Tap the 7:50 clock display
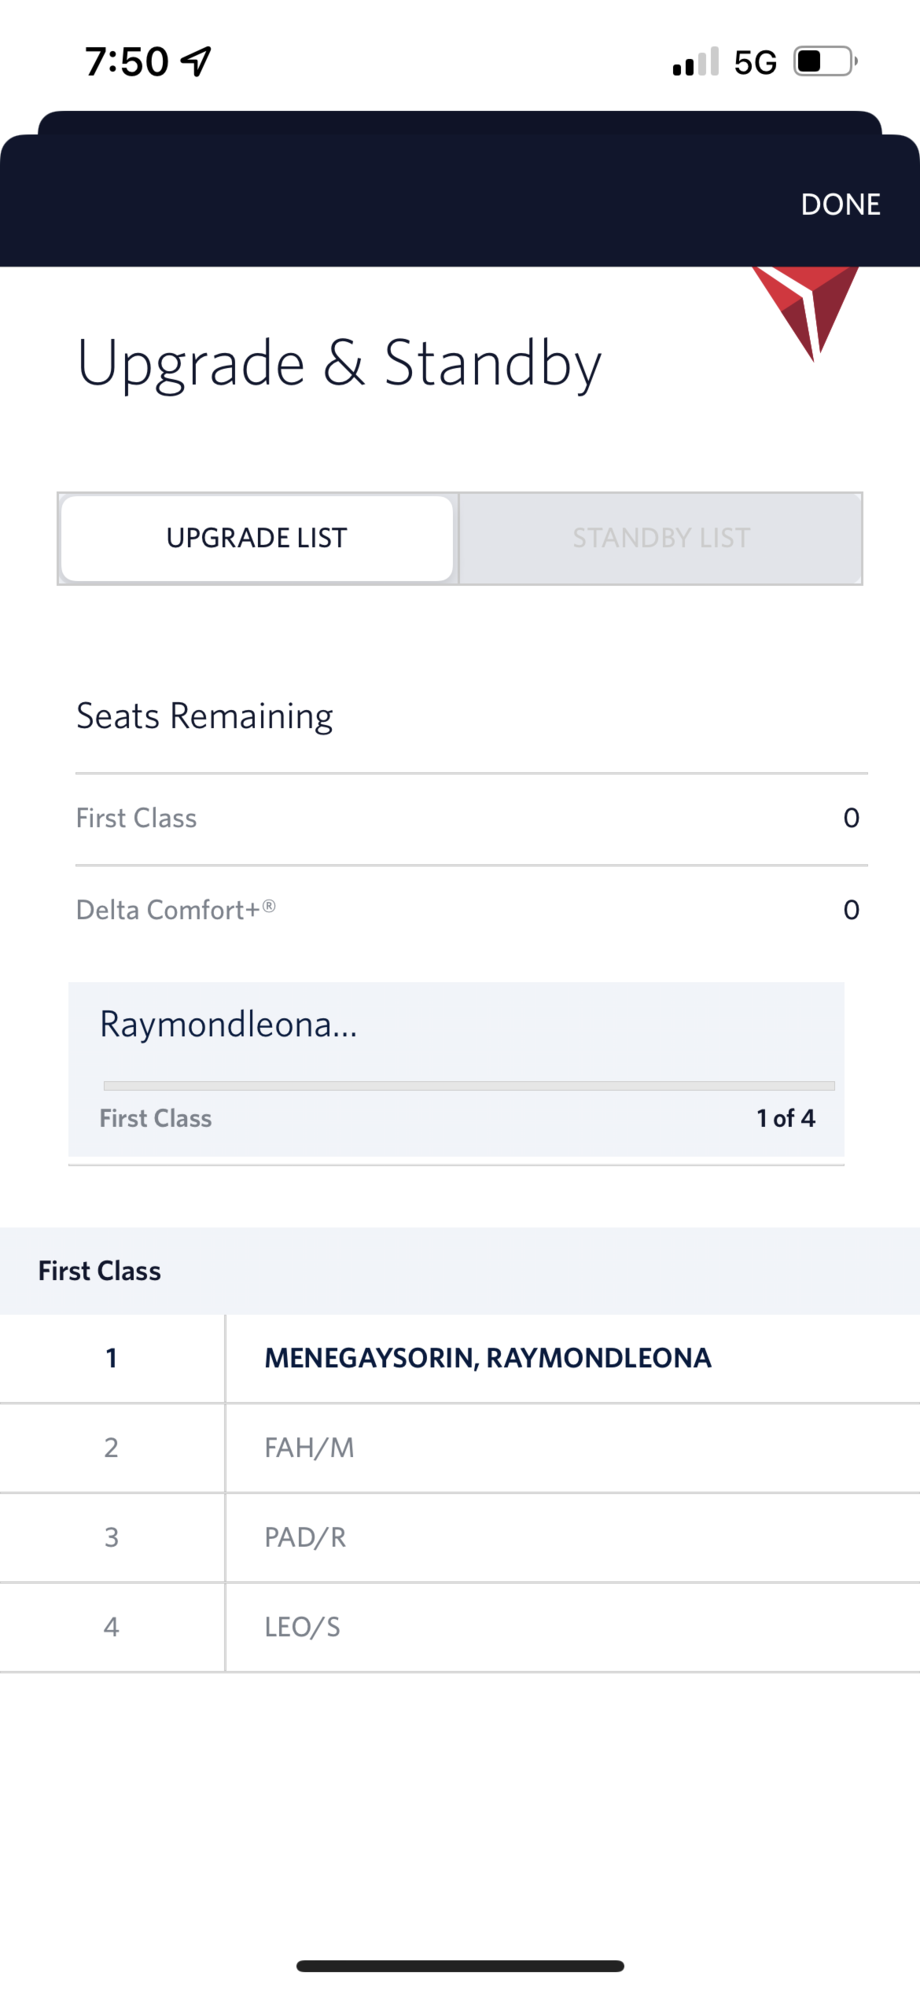Viewport: 920px width, 1991px height. click(127, 61)
